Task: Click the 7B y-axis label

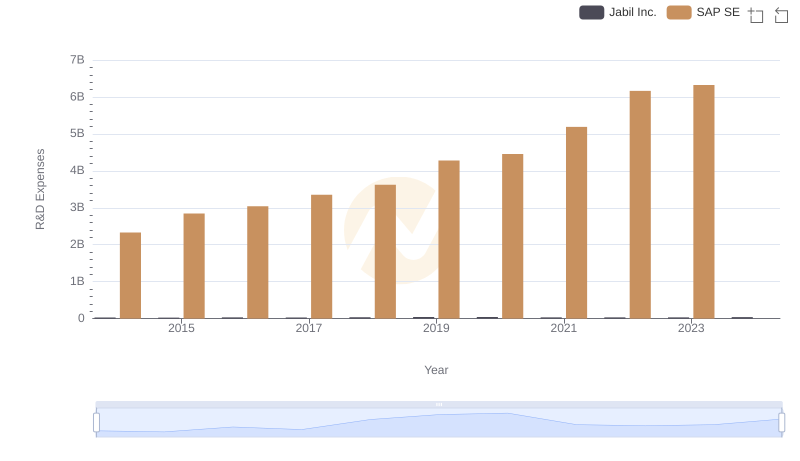Action: (x=77, y=60)
